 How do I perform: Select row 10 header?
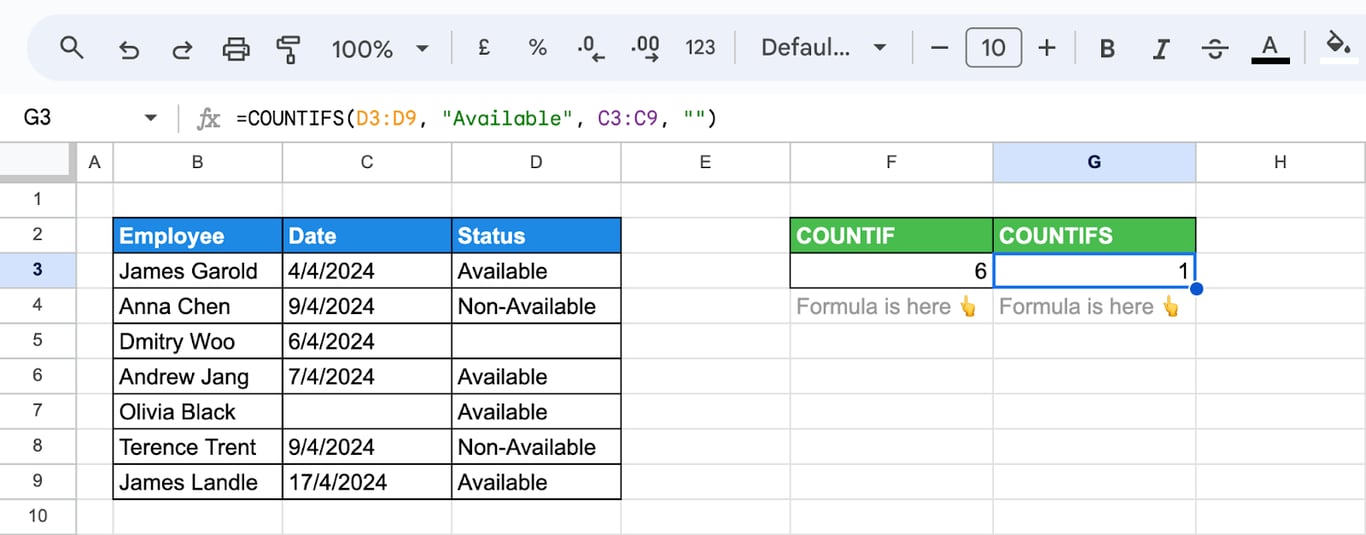point(38,516)
